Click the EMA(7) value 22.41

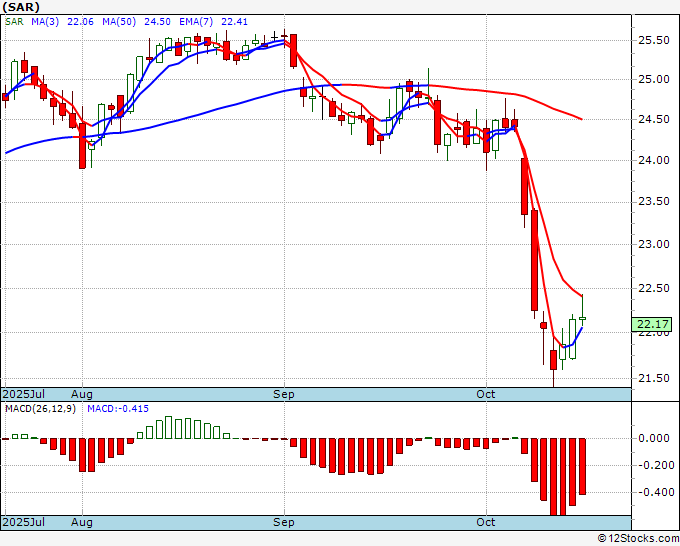[234, 21]
